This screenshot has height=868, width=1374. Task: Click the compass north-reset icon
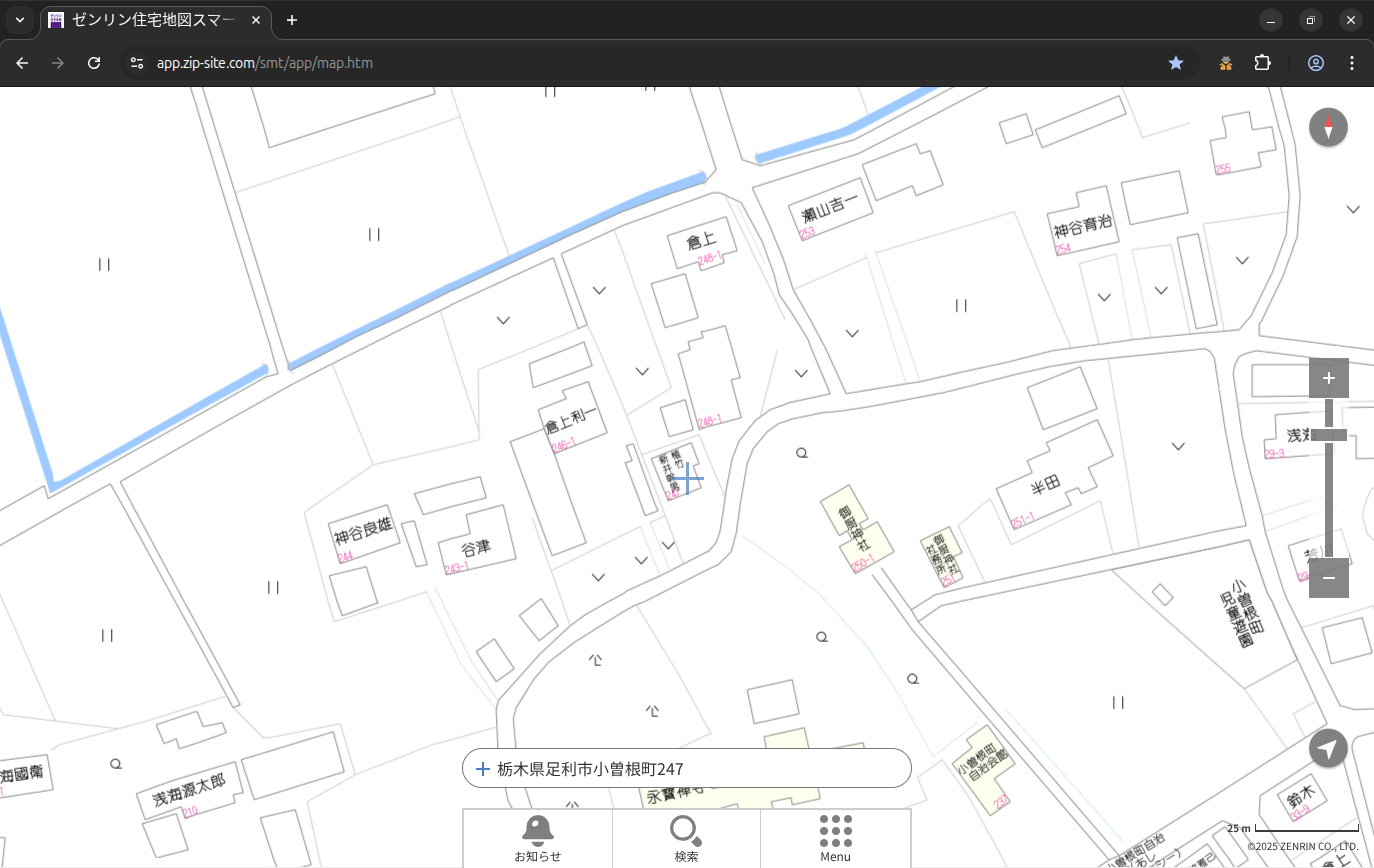pos(1328,128)
